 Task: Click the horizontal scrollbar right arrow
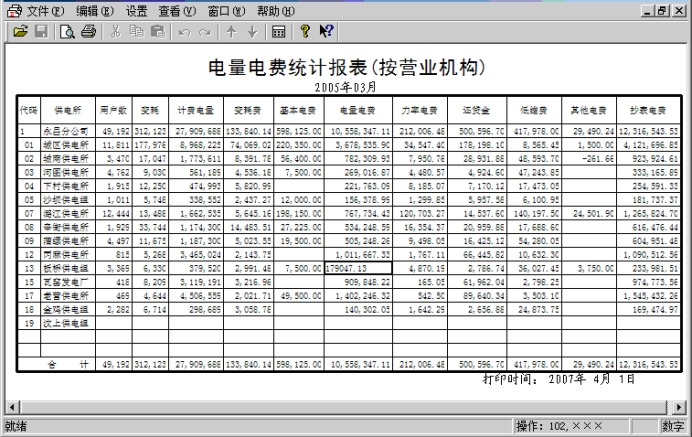(684, 407)
